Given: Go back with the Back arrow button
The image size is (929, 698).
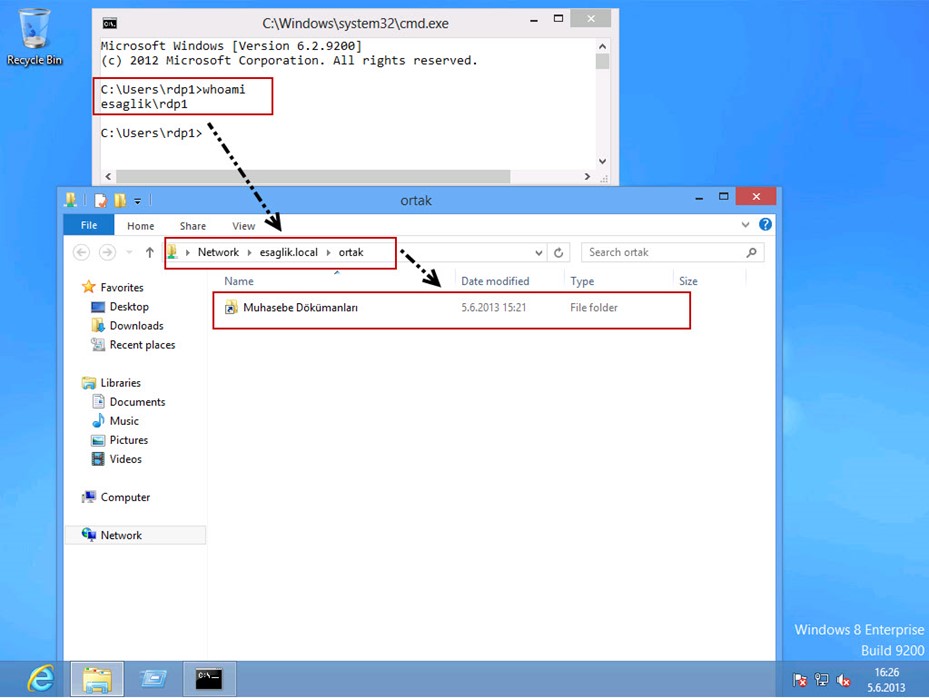Looking at the screenshot, I should [x=81, y=252].
